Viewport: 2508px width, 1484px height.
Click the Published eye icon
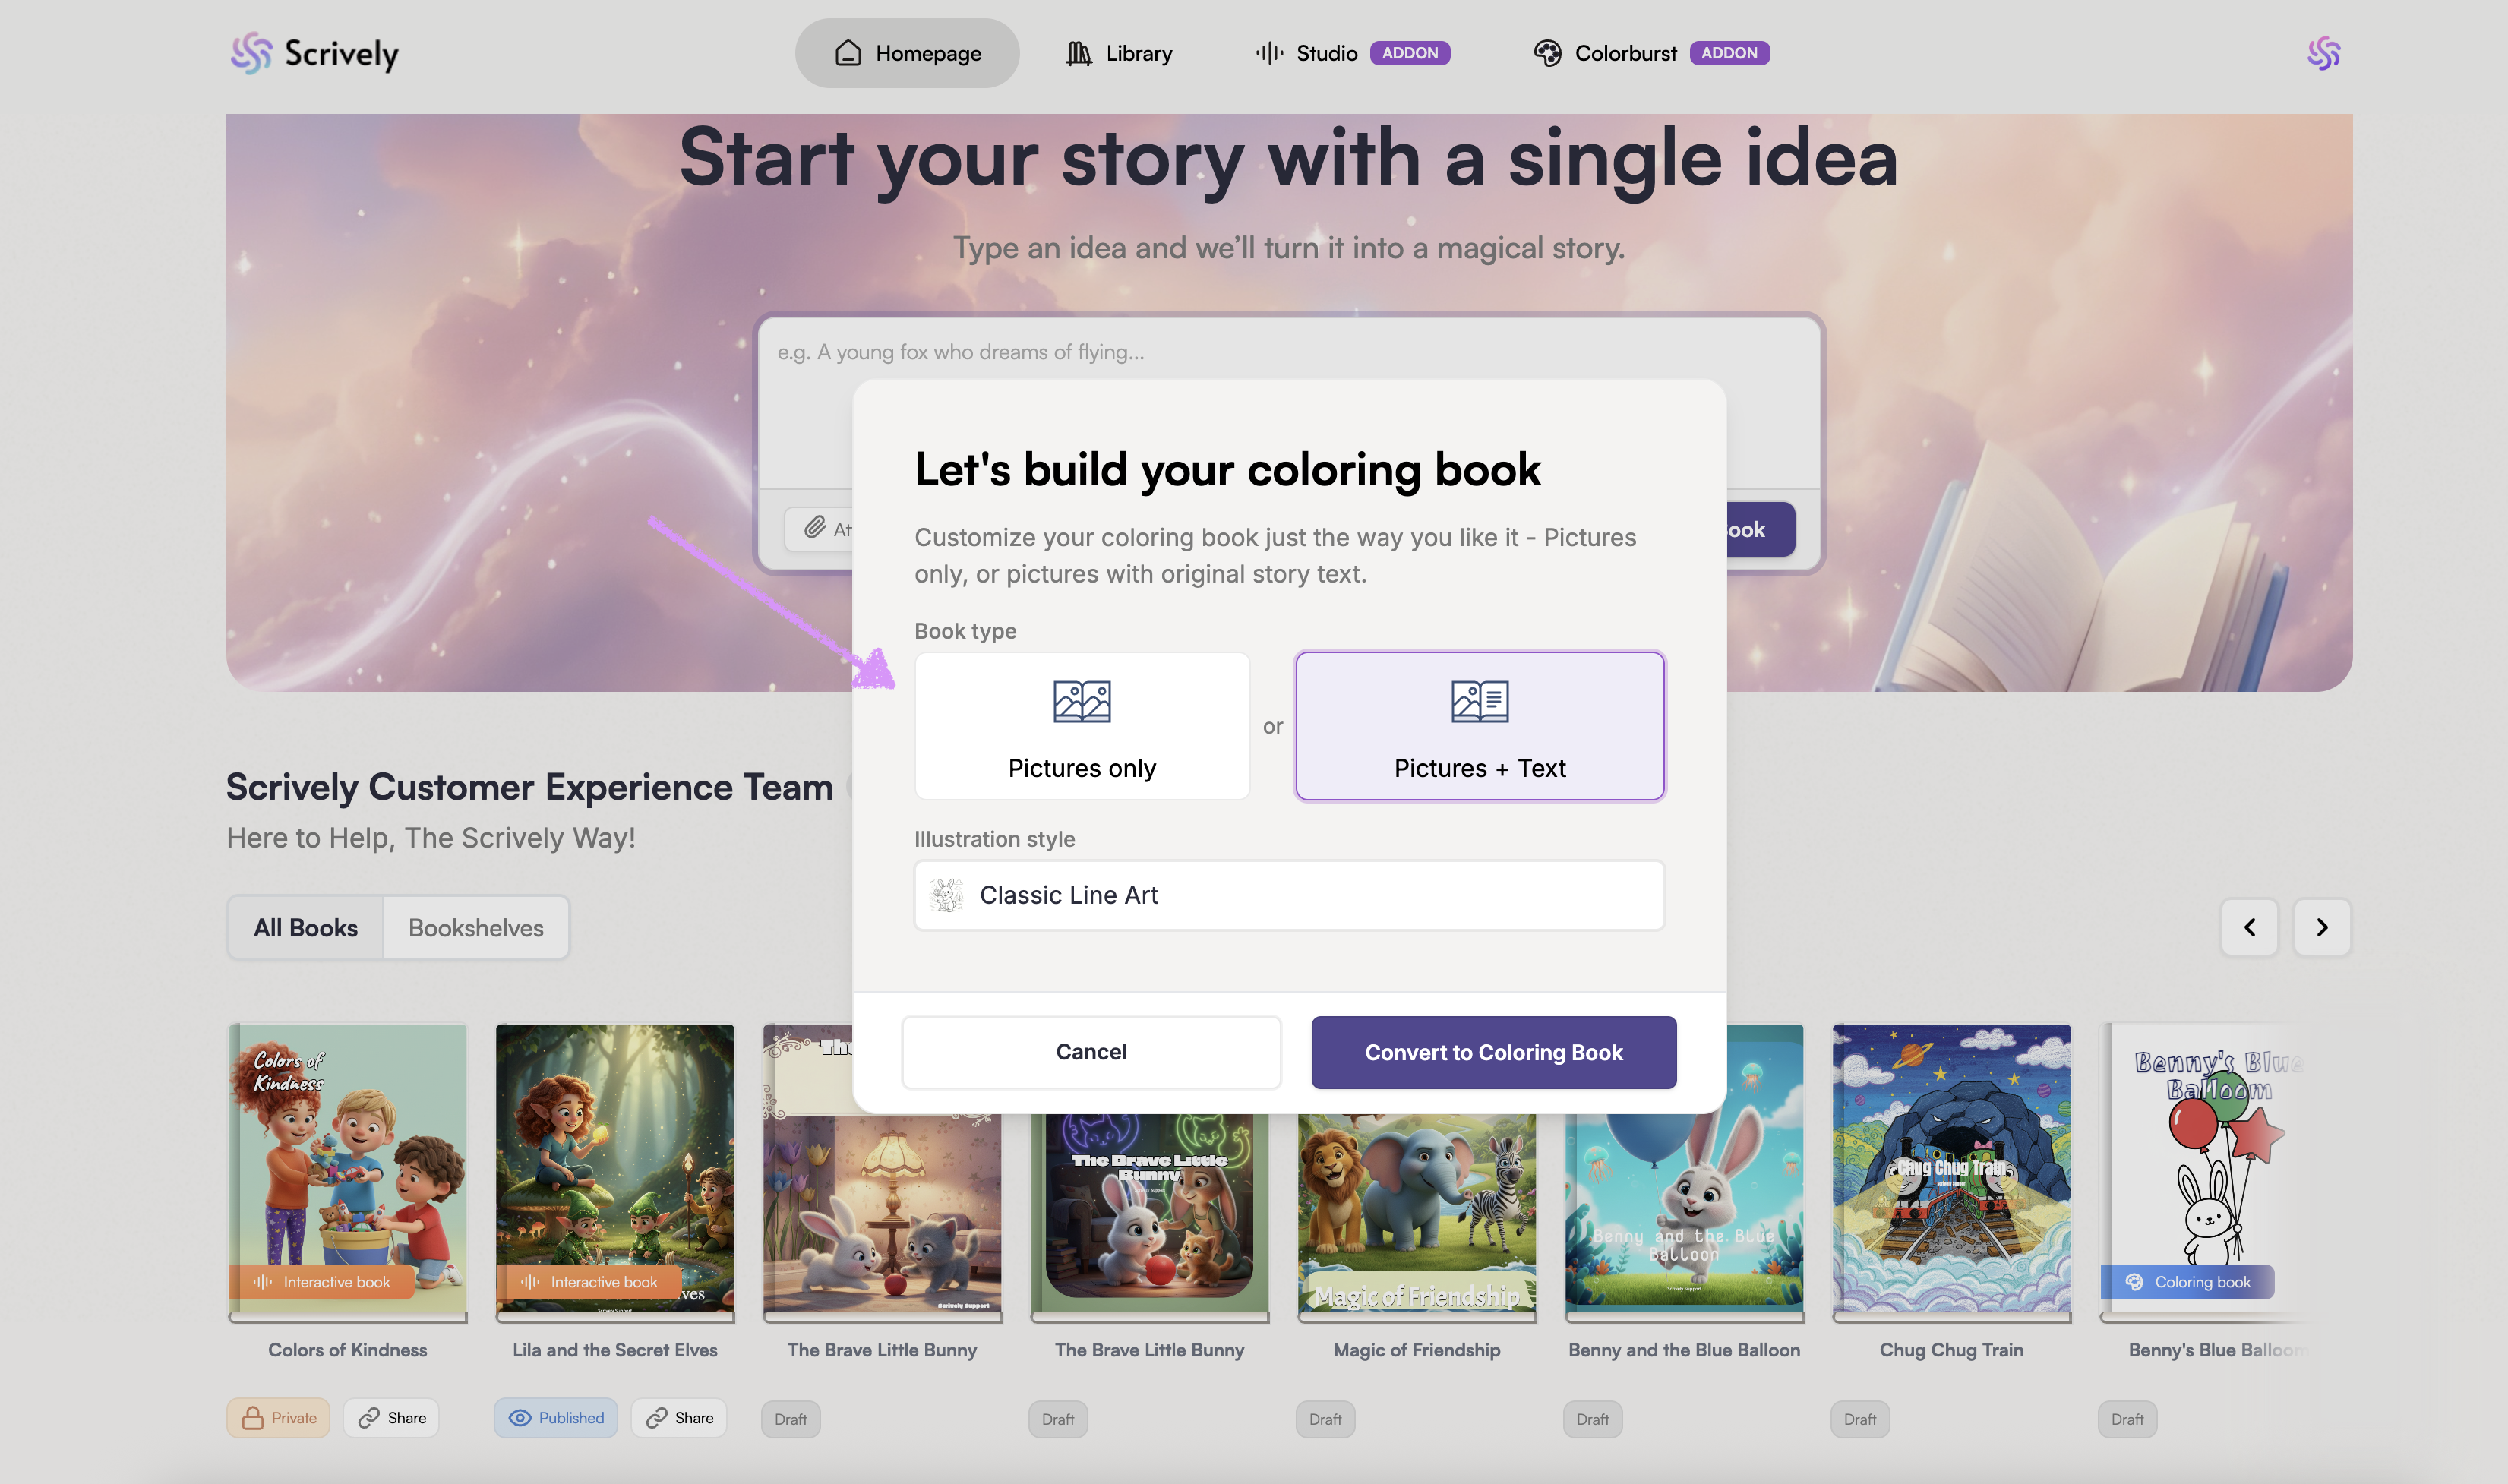tap(520, 1418)
